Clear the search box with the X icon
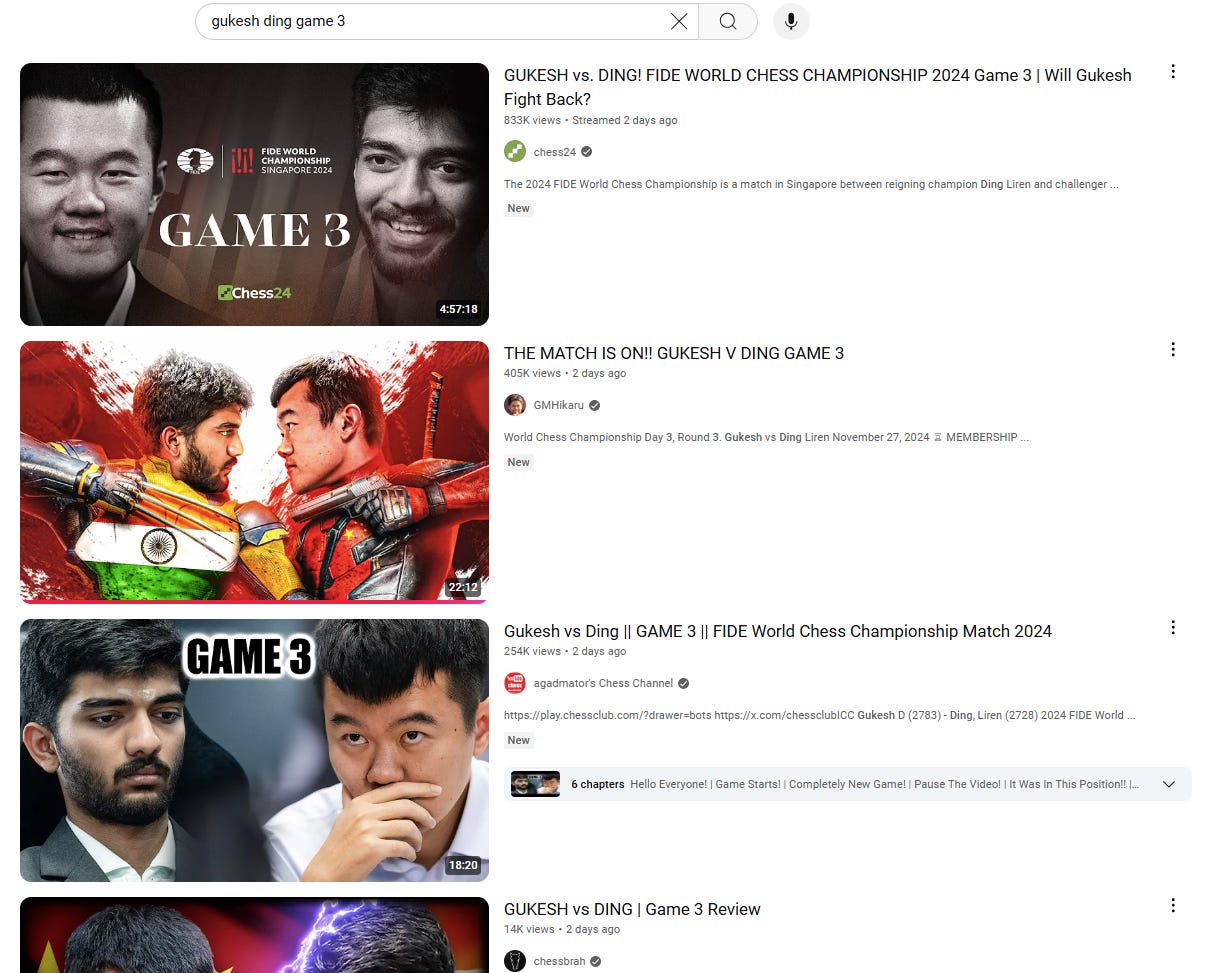Image resolution: width=1205 pixels, height=973 pixels. pyautogui.click(x=679, y=21)
